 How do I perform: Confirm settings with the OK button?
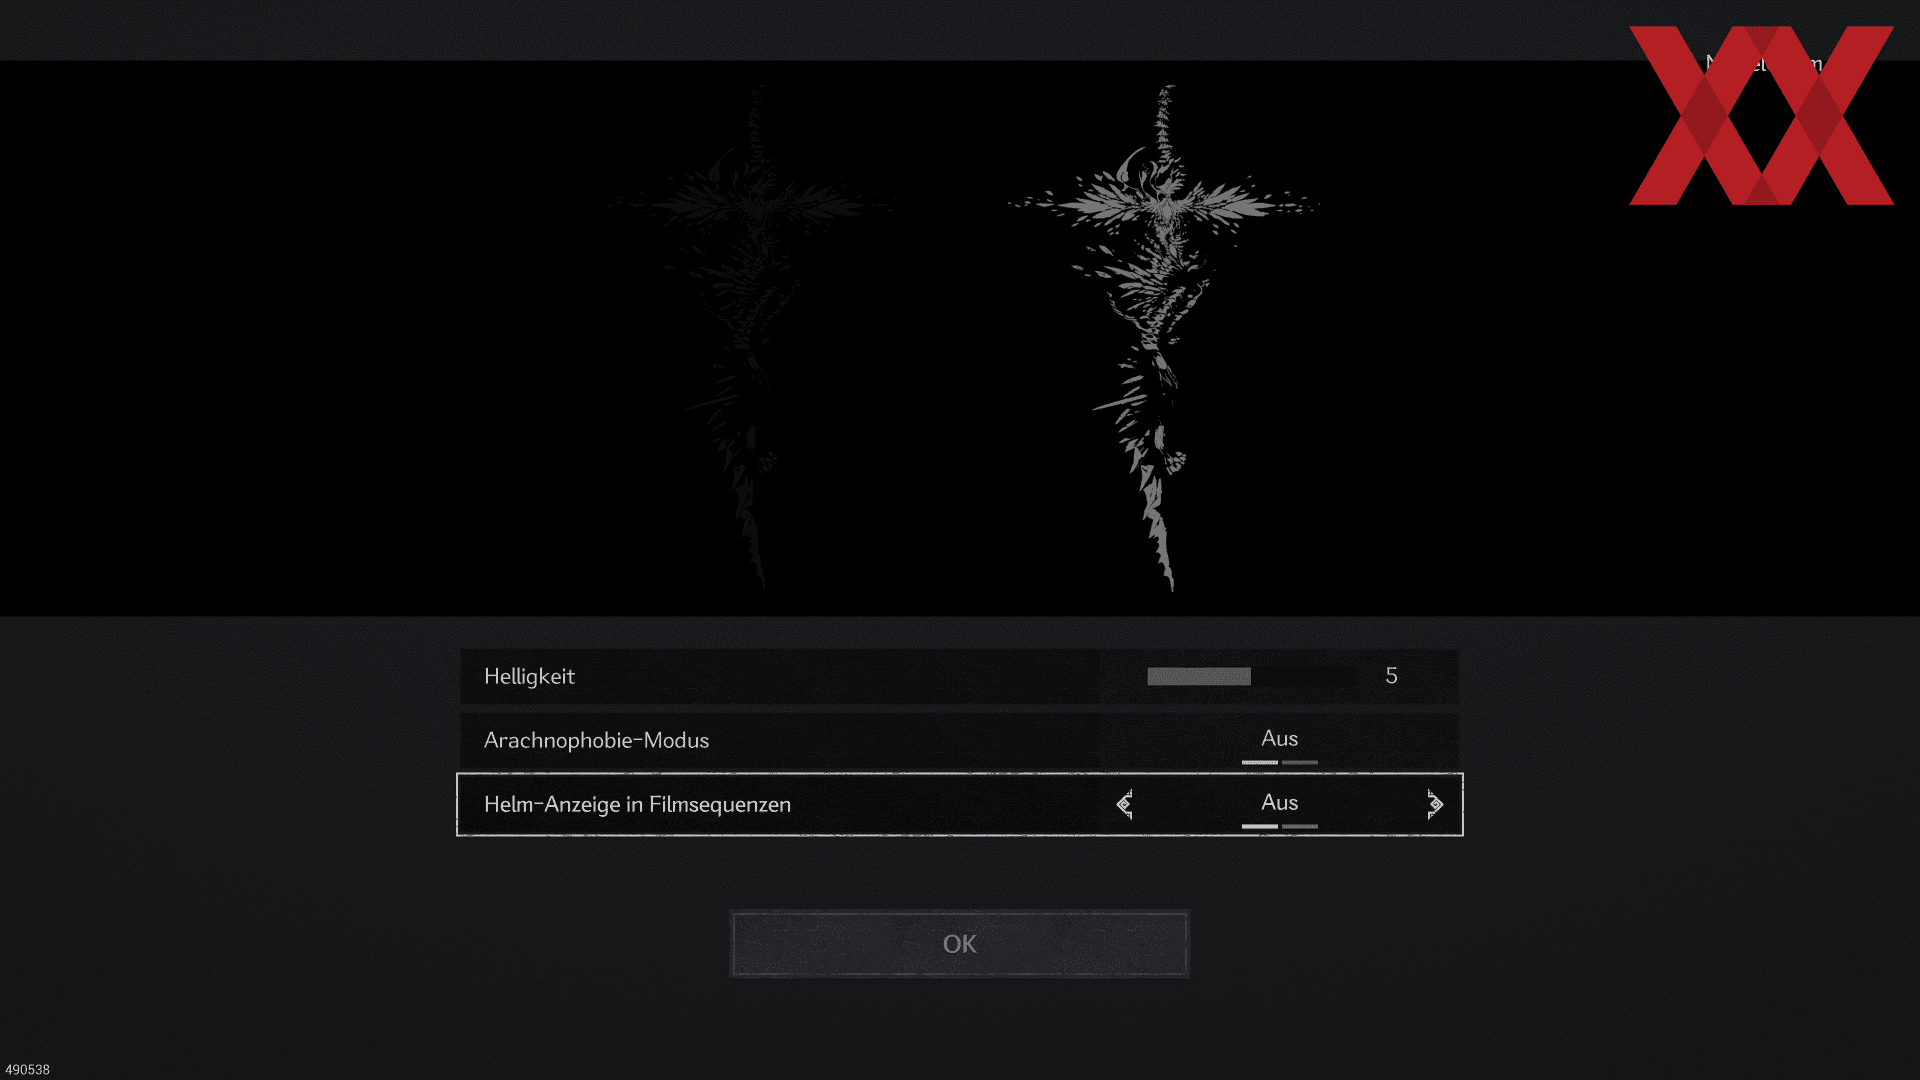point(959,944)
